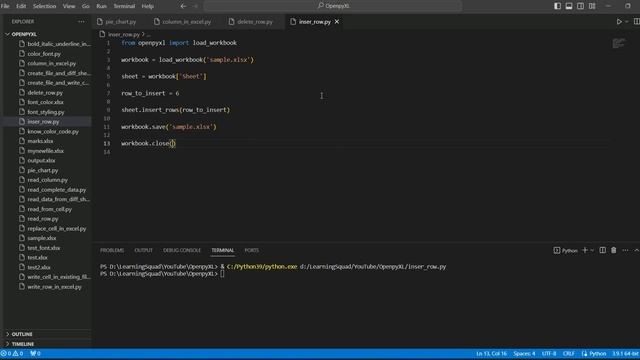Click CRLF line ending selector
The width and height of the screenshot is (640, 360).
[569, 353]
